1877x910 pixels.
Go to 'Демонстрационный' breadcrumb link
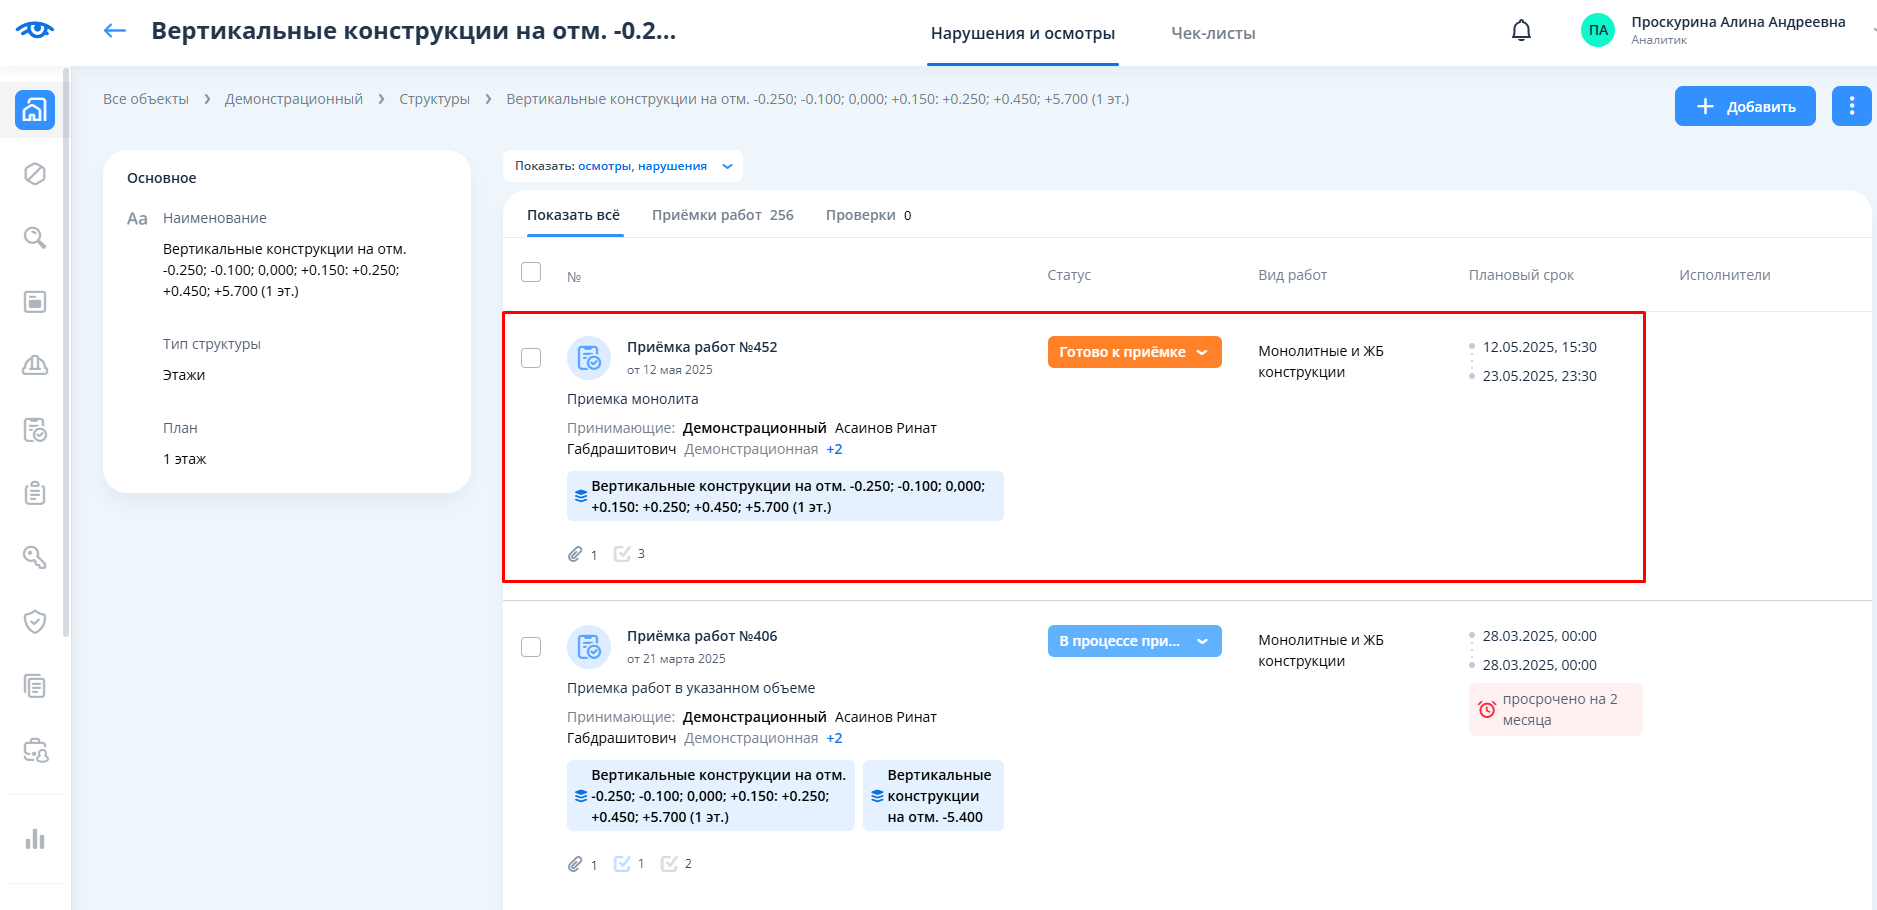click(293, 99)
